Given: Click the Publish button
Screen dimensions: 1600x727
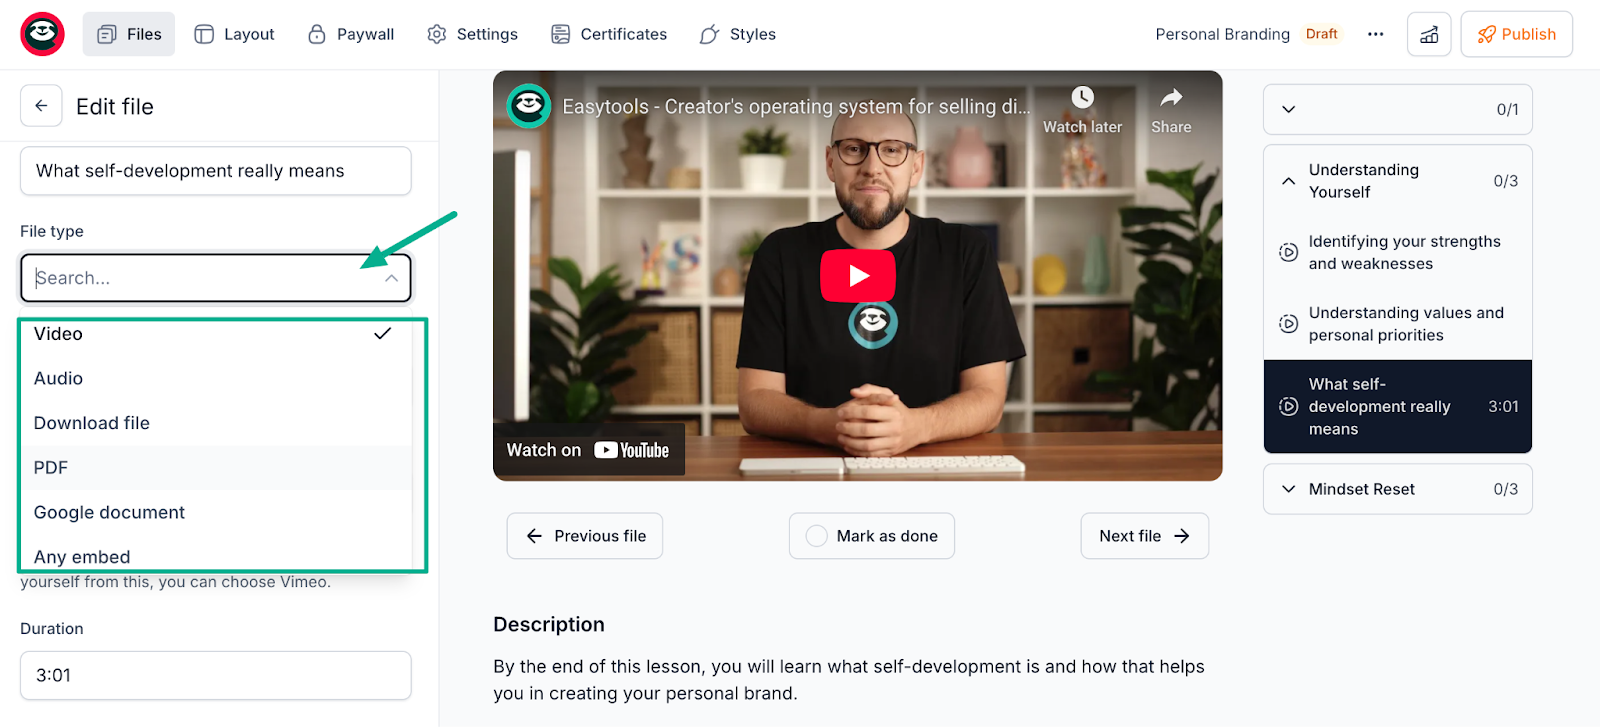Looking at the screenshot, I should click(x=1516, y=34).
